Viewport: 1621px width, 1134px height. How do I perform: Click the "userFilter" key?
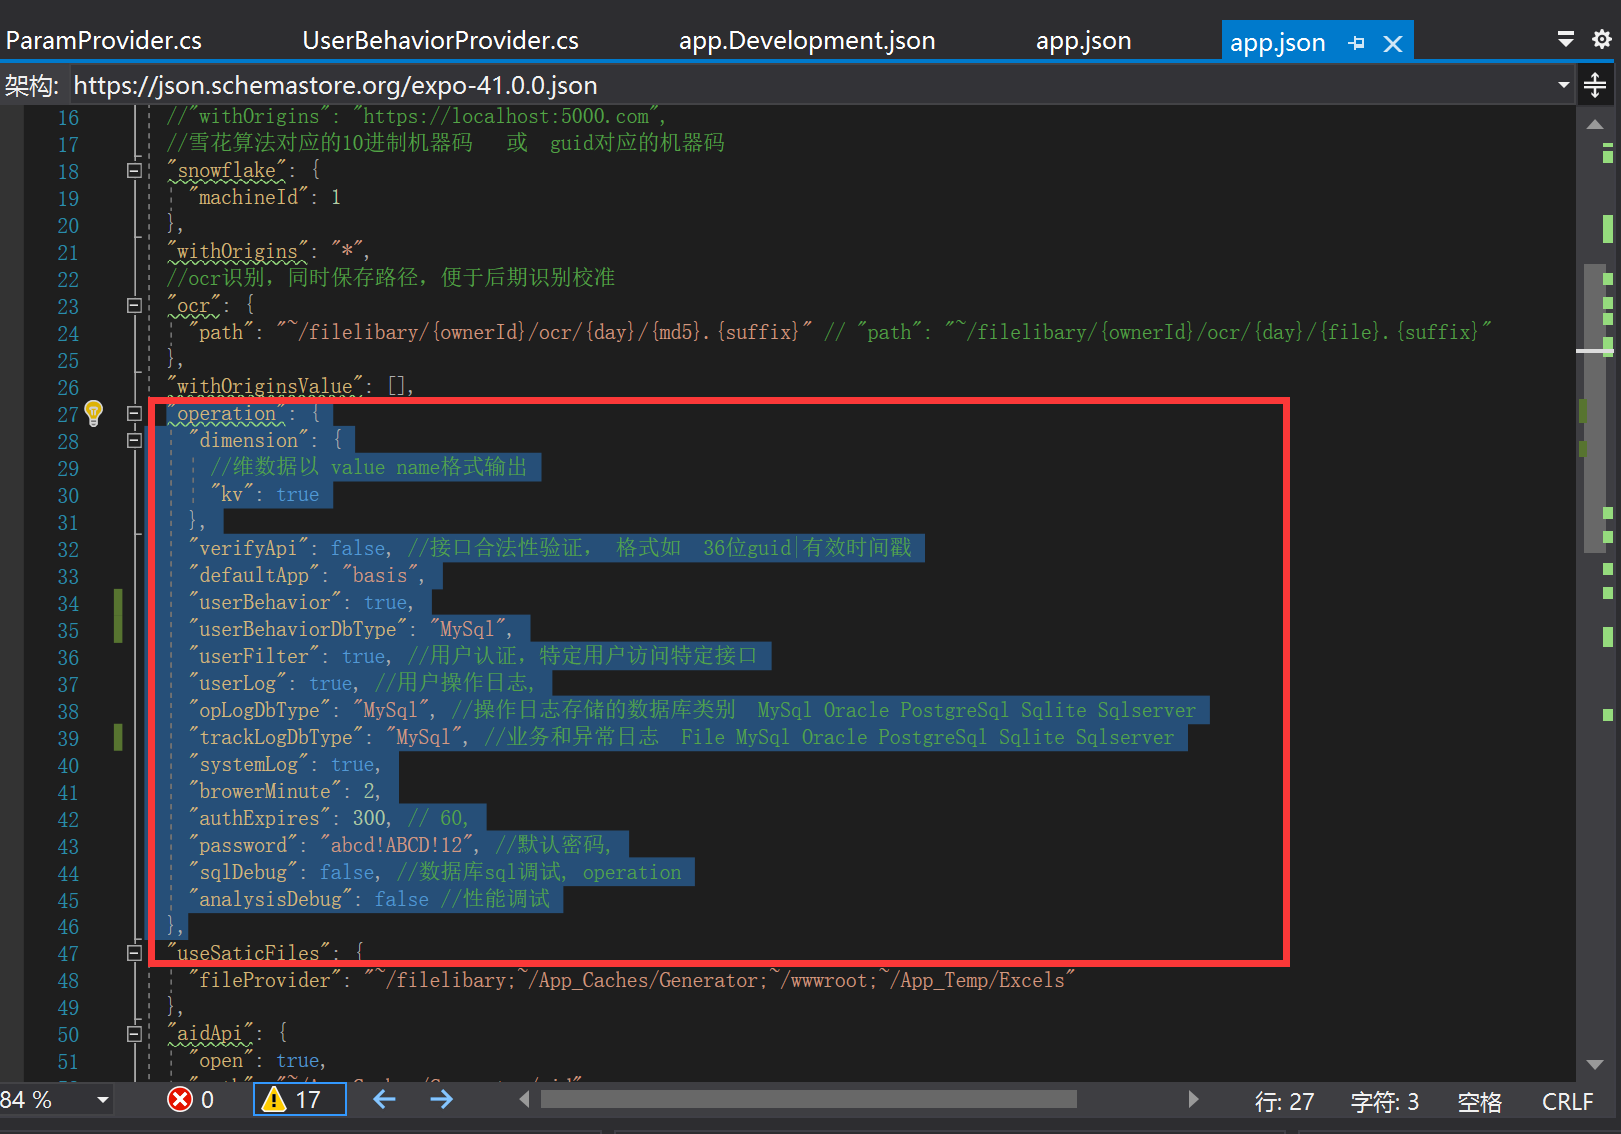click(254, 657)
